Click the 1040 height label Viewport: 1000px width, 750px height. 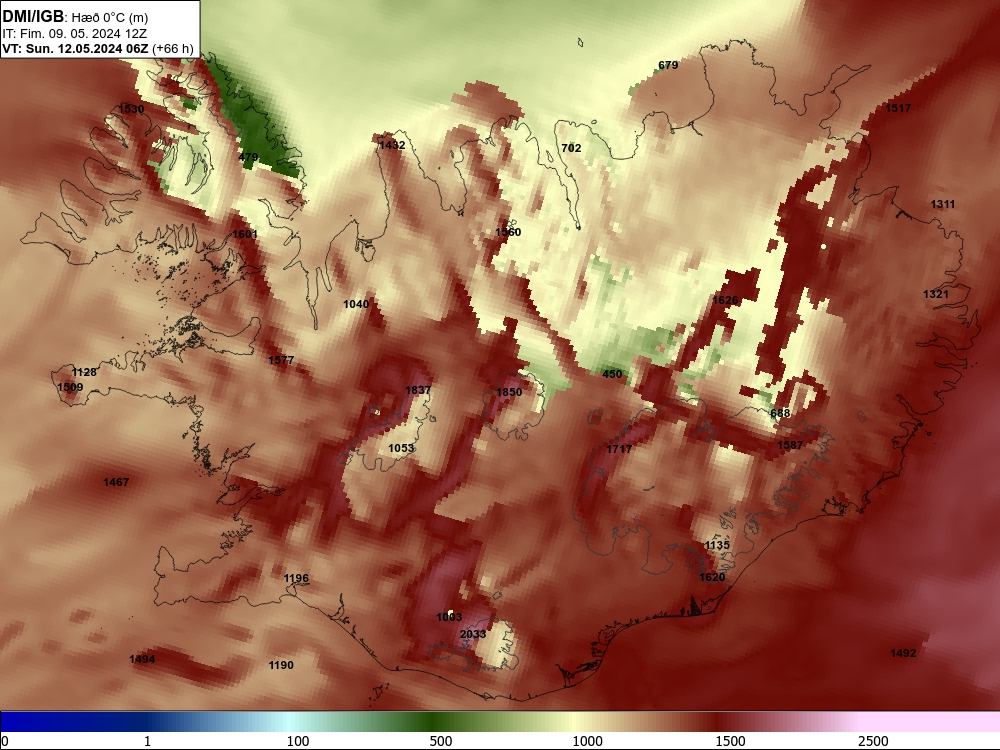[x=356, y=304]
